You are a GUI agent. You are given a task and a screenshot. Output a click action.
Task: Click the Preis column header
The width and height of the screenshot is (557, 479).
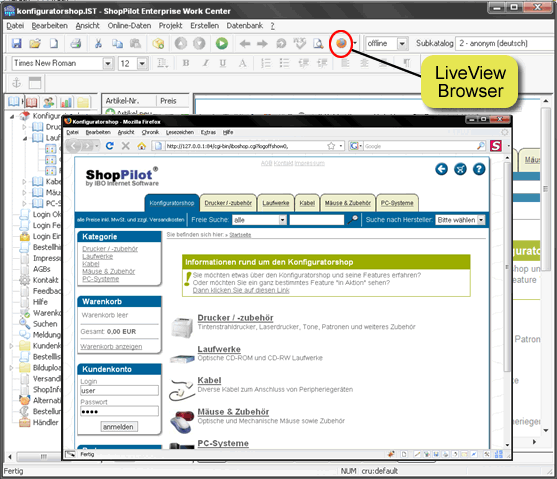click(173, 101)
